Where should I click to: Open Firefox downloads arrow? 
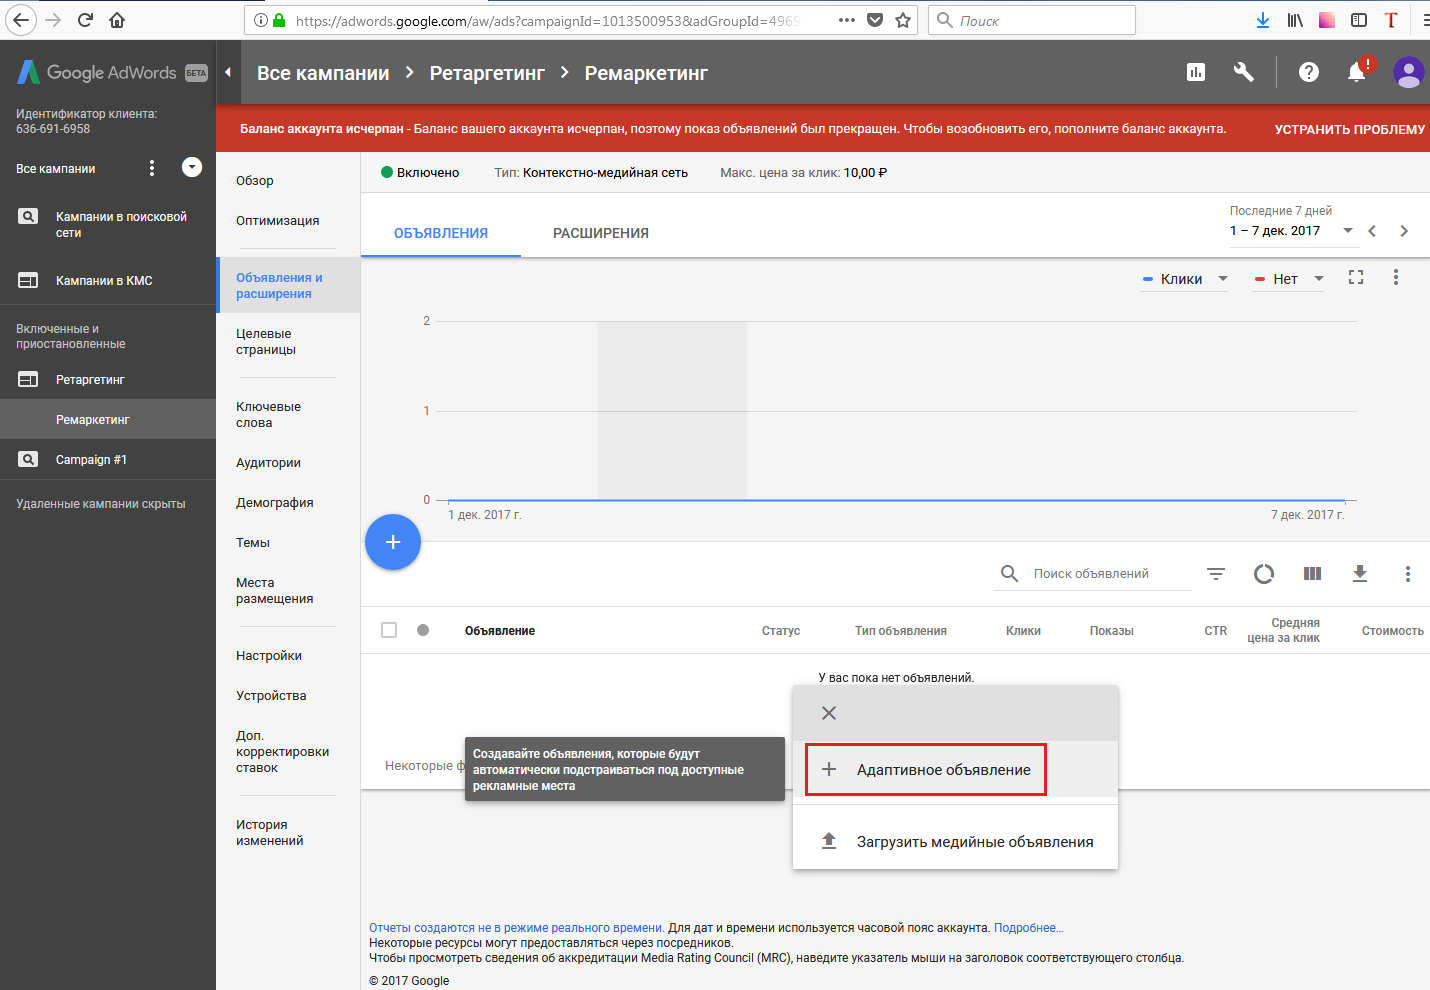click(x=1263, y=20)
